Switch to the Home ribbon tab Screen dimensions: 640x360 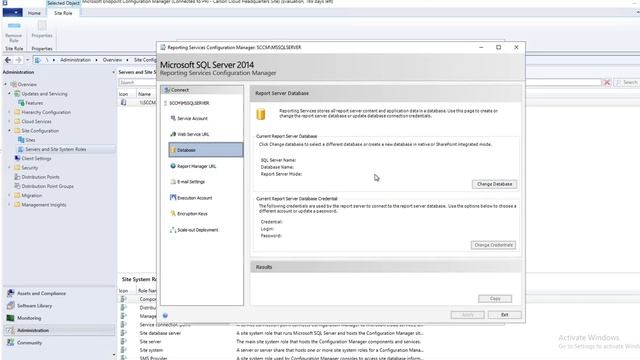[34, 13]
